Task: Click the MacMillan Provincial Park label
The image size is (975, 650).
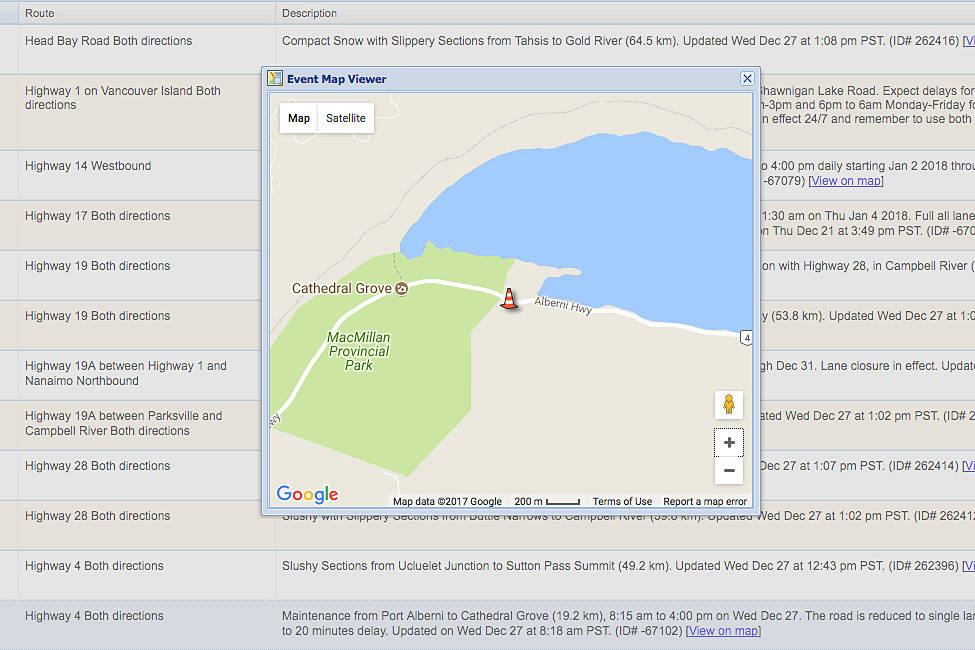Action: 358,351
